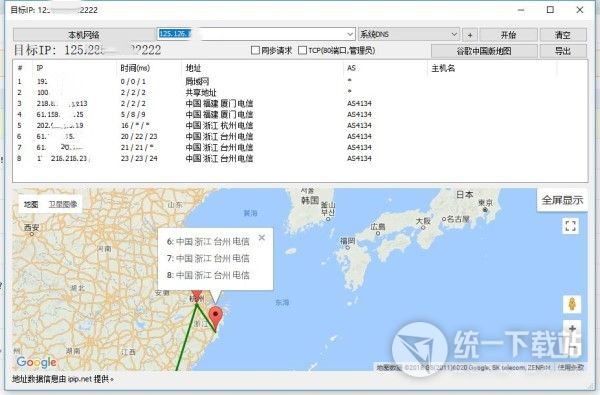Close the map info popup
600x395 pixels.
(262, 238)
